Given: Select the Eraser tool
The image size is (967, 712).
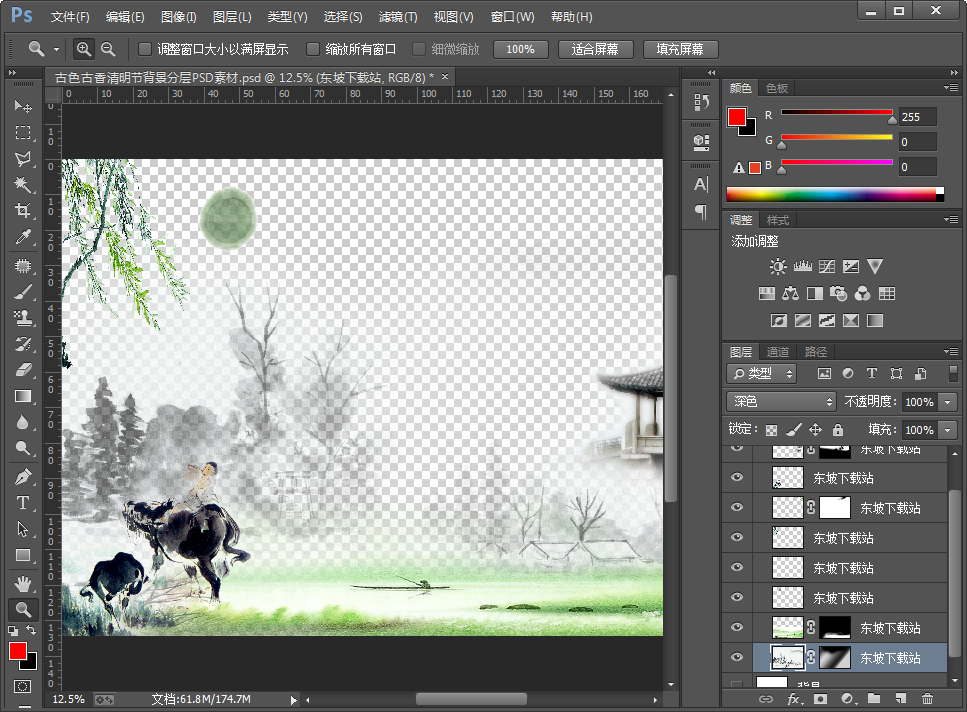Looking at the screenshot, I should pyautogui.click(x=23, y=370).
